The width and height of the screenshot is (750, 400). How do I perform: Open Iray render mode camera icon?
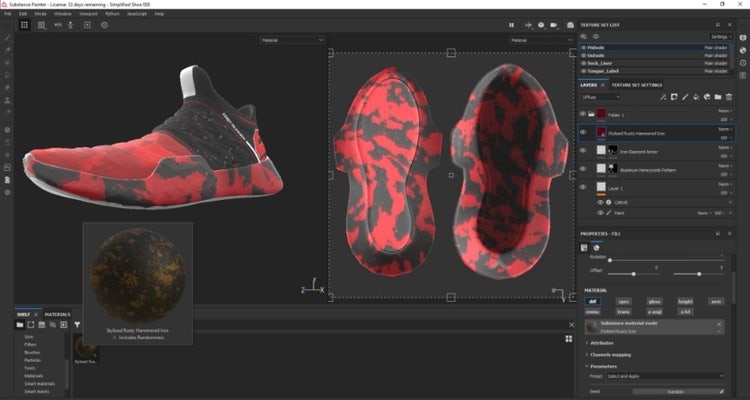tap(570, 25)
